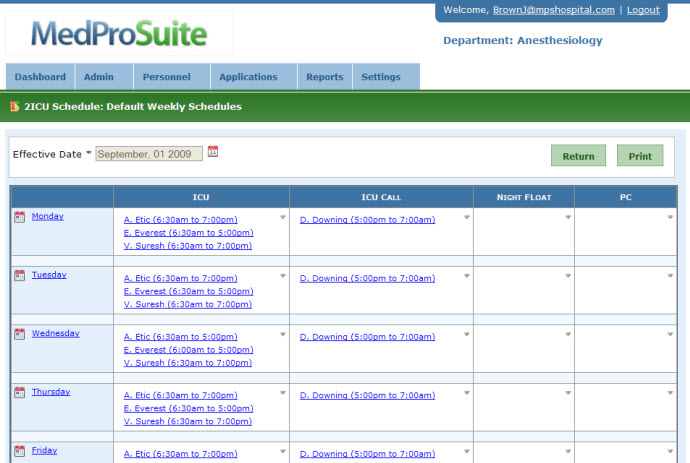
Task: Open Monday A. Etic 6:30am to 7:00pm shift
Action: click(x=180, y=220)
